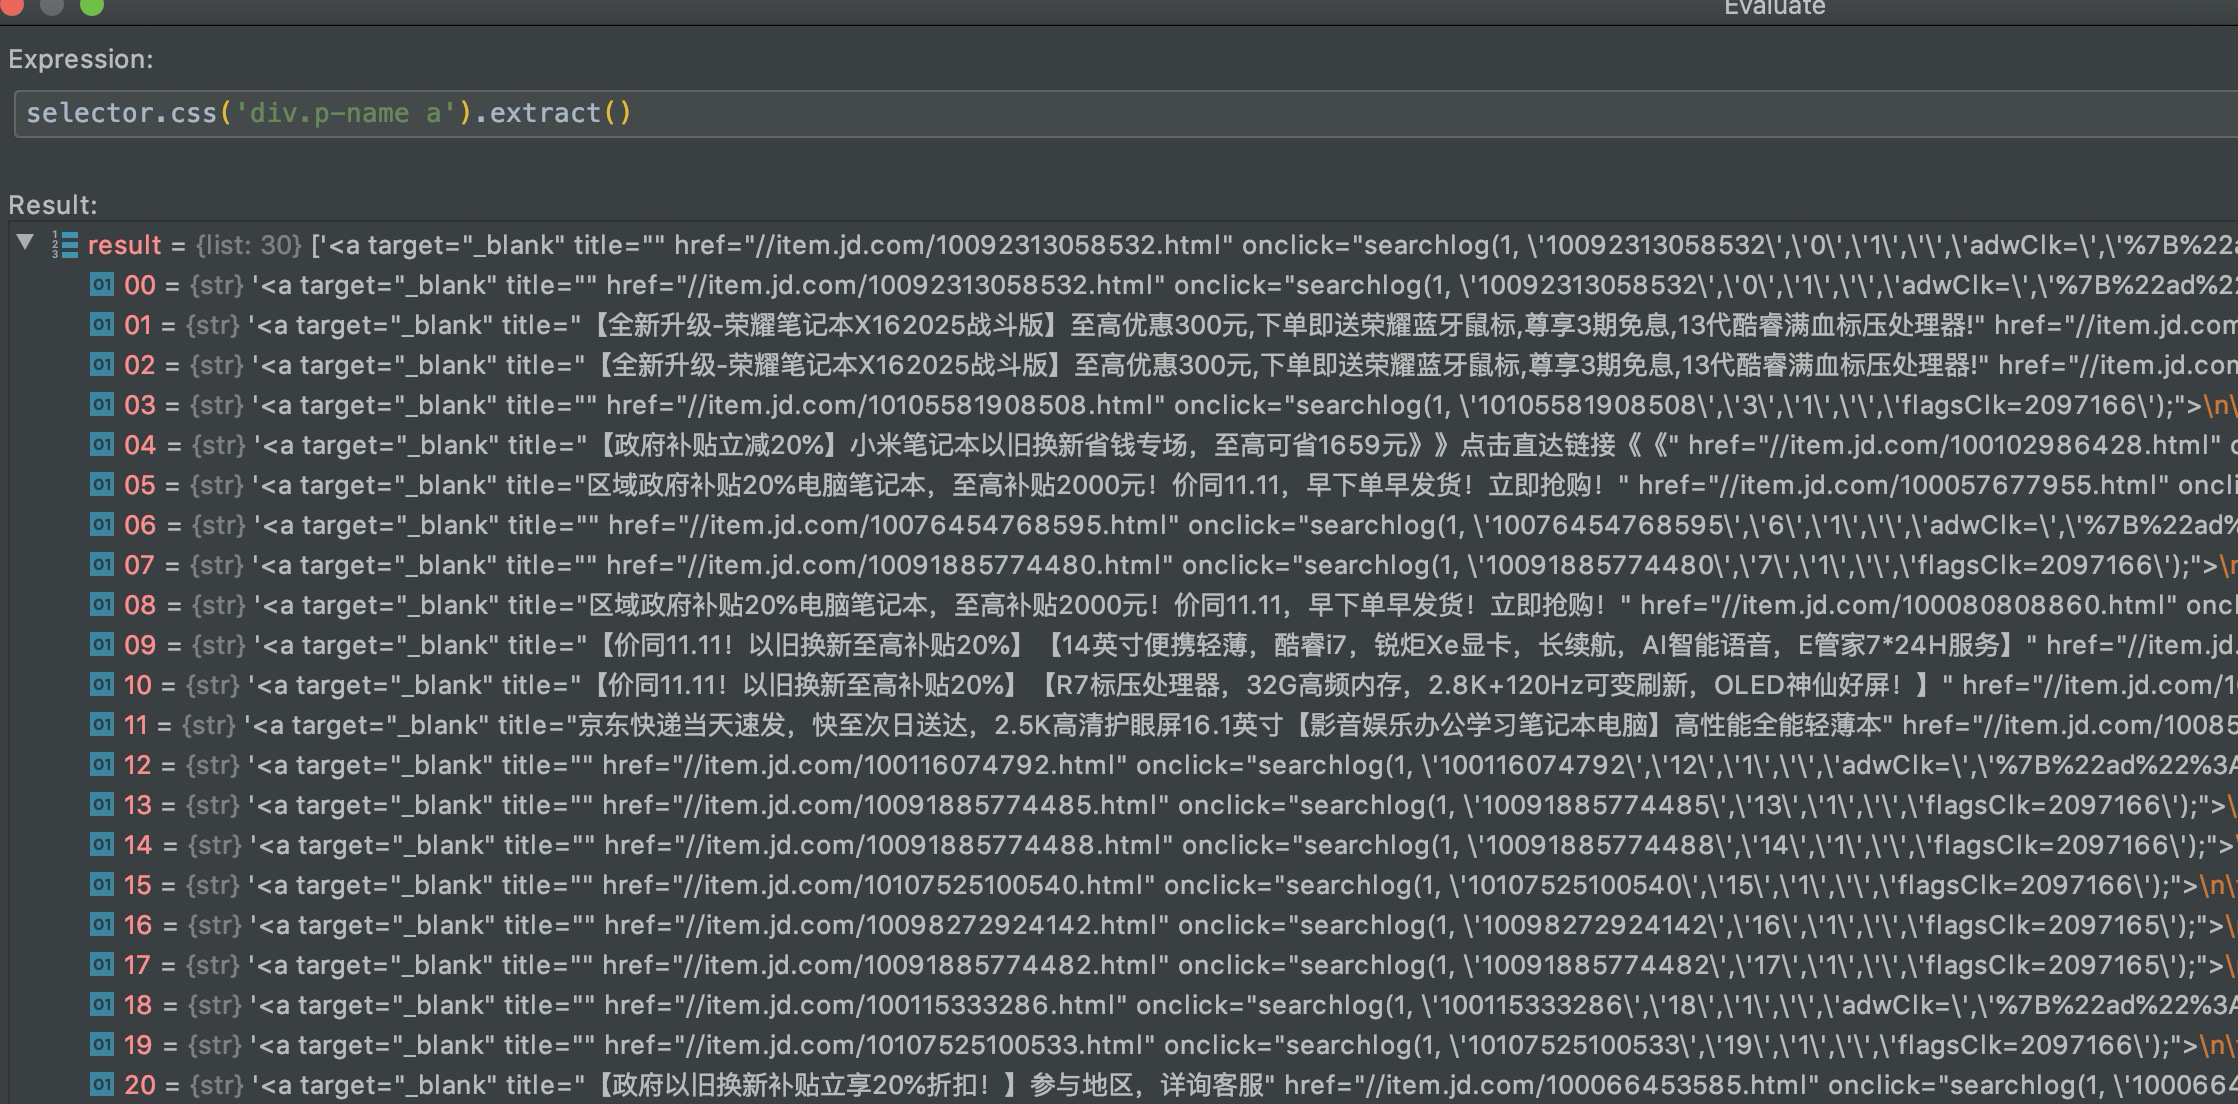Click the string icon of item 20
2238x1104 pixels.
tap(101, 1085)
